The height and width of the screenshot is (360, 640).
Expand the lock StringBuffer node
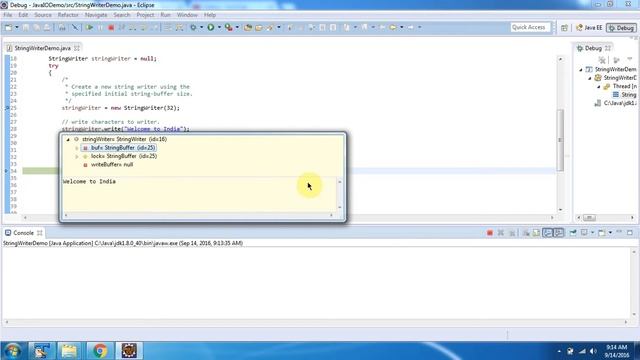(x=77, y=156)
